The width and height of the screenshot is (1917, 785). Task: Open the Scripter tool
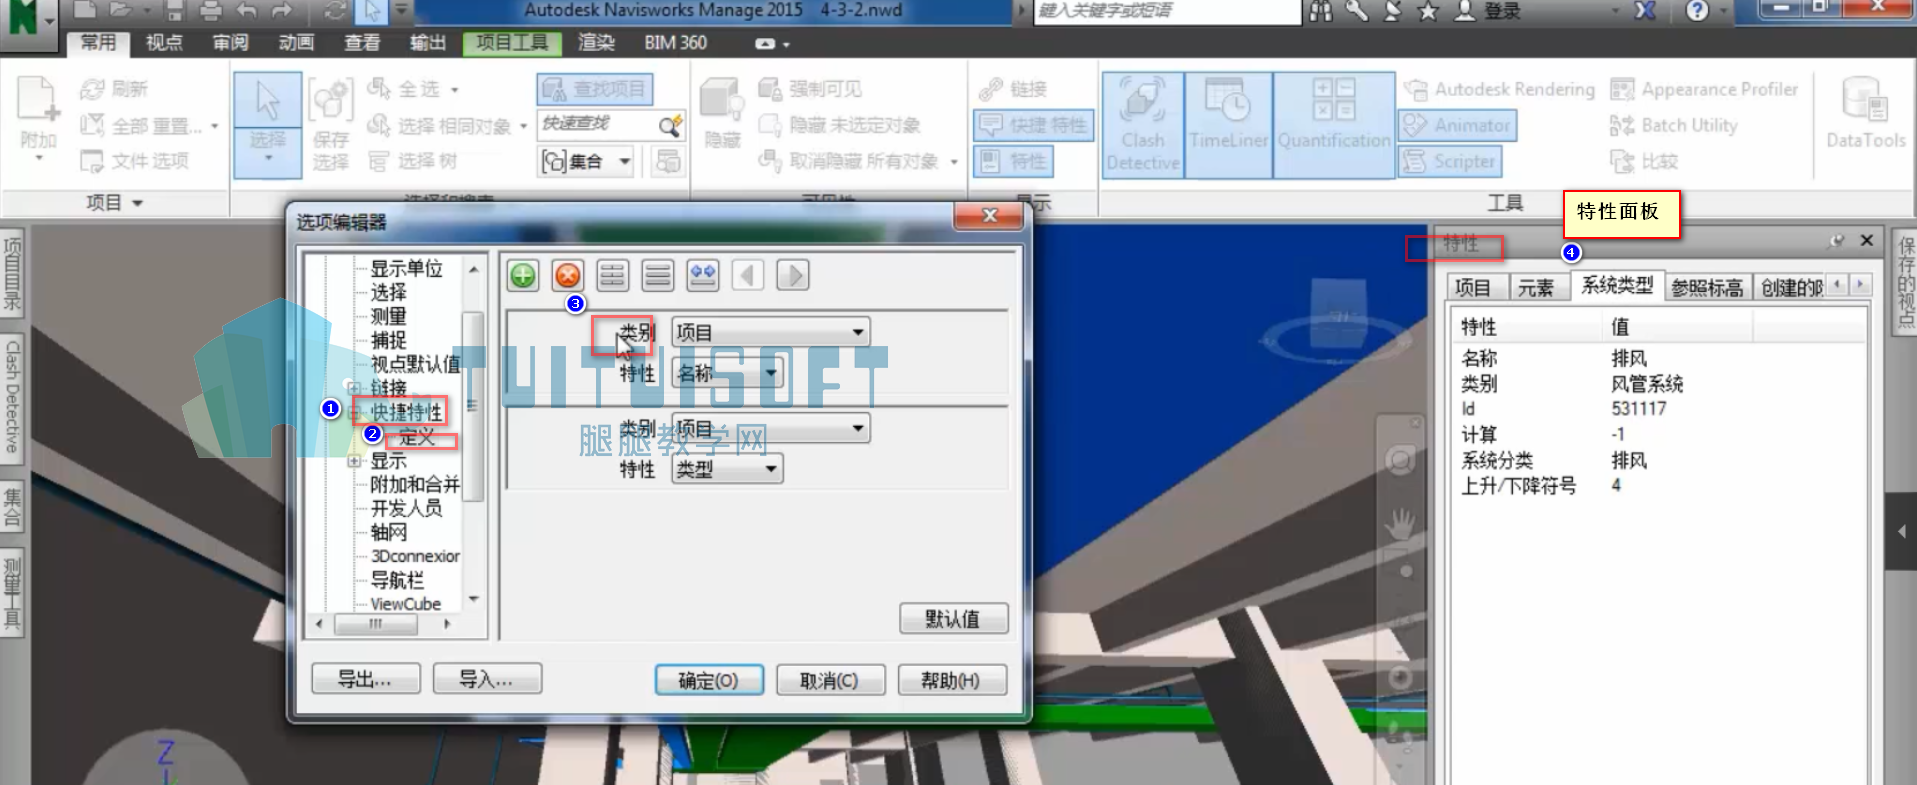[x=1450, y=161]
